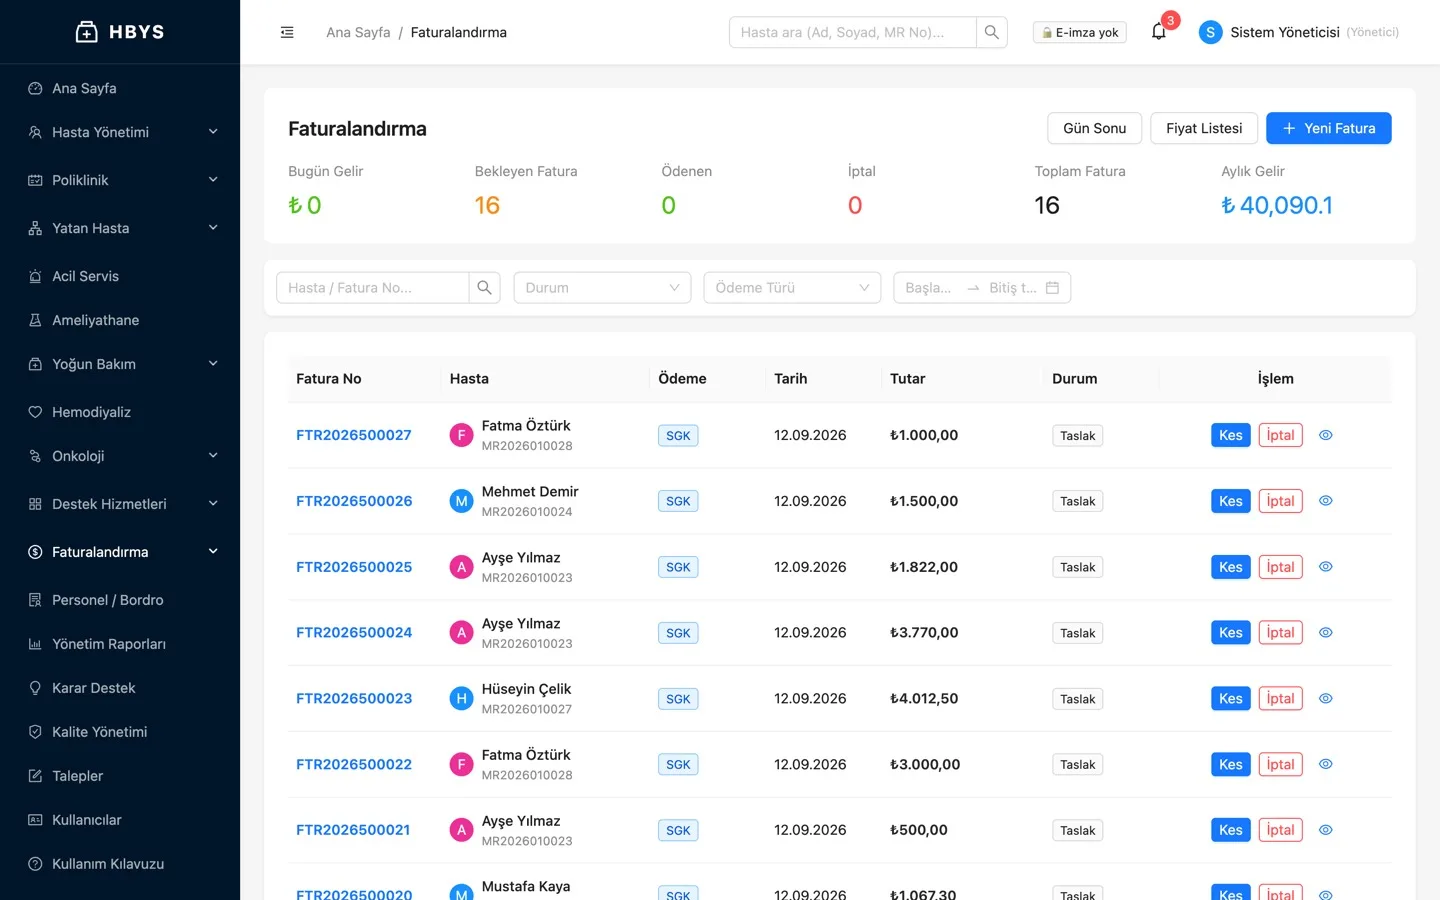The width and height of the screenshot is (1440, 900).
Task: Click the Kalite Yönetimi shield icon
Action: 35,732
